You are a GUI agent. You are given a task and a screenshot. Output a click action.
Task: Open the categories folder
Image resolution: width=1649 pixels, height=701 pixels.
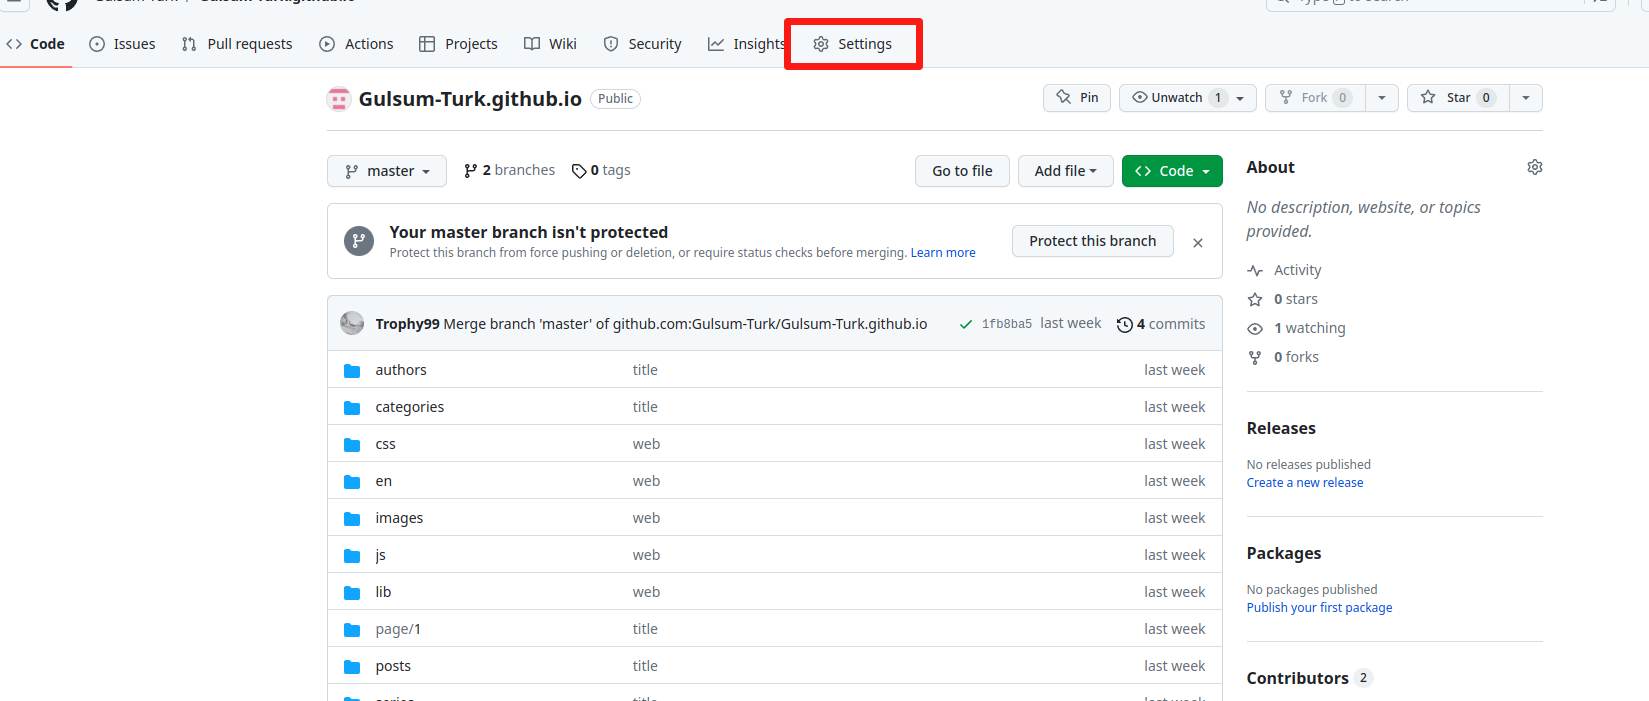(x=410, y=407)
